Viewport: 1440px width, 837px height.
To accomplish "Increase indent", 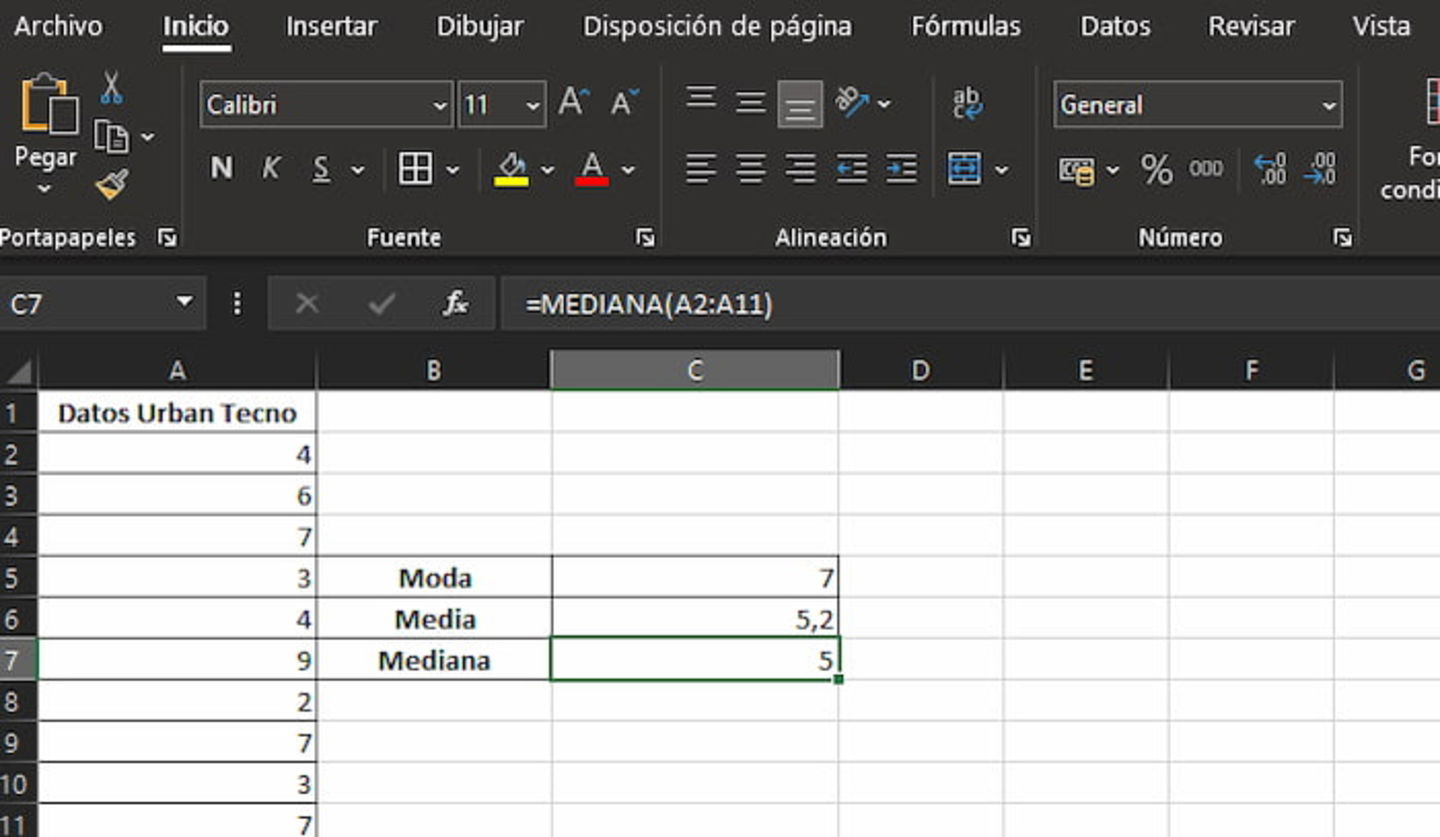I will click(x=901, y=168).
